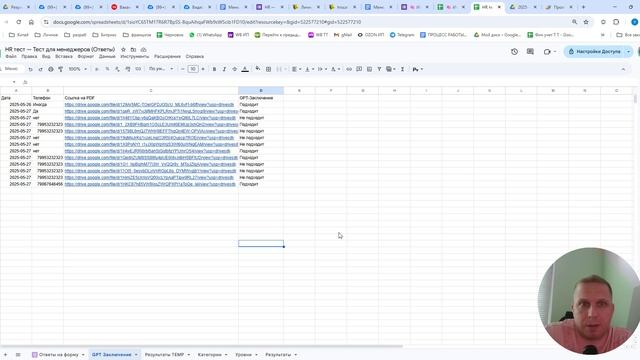Show all comments icon

530,51
